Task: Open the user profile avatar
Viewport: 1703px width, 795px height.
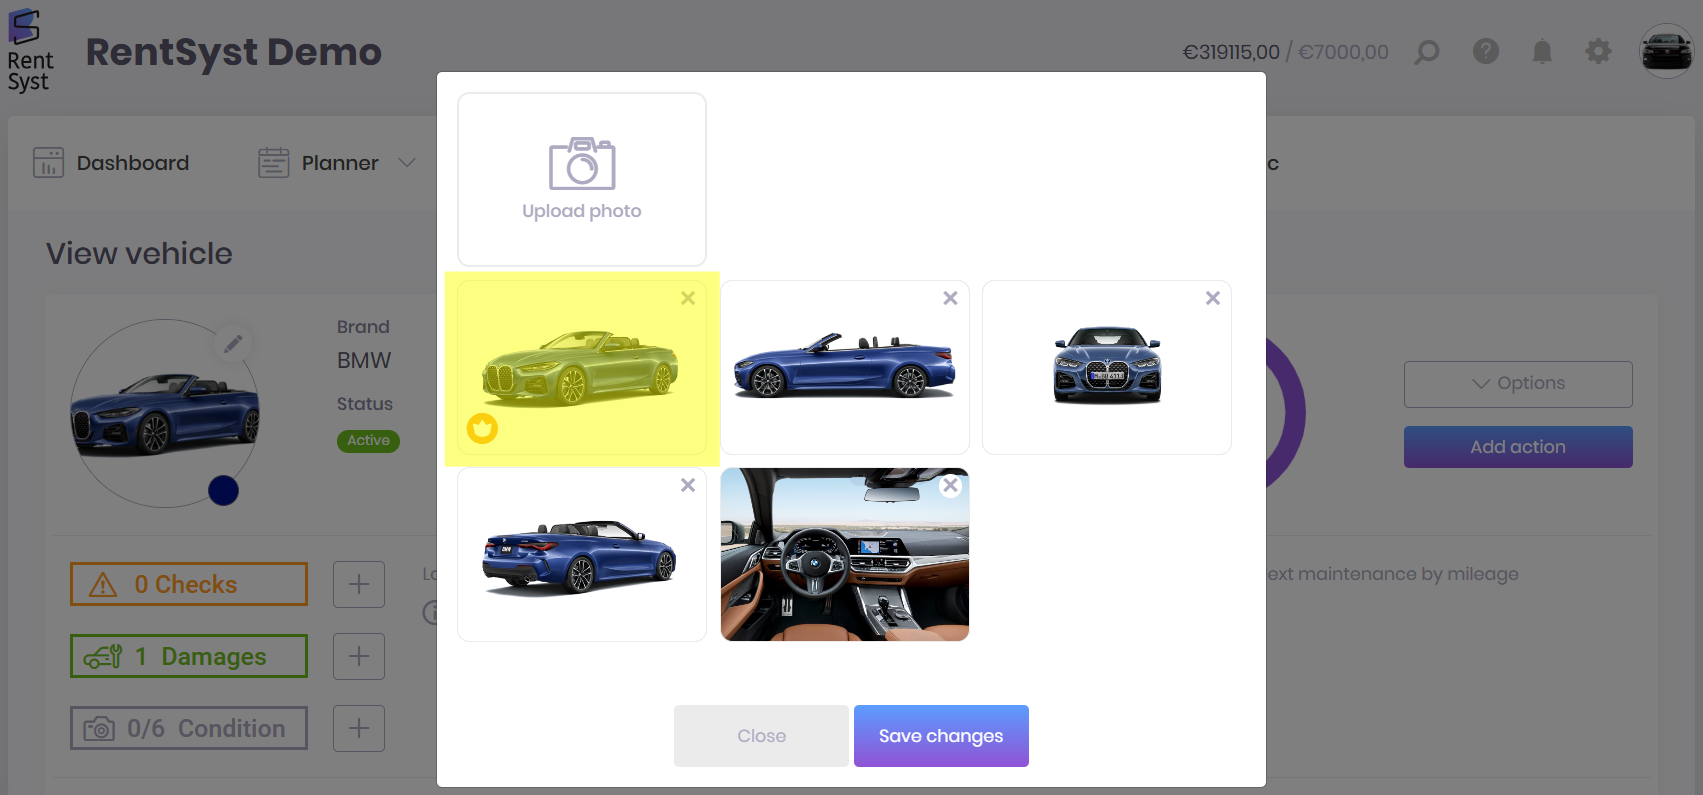Action: point(1666,51)
